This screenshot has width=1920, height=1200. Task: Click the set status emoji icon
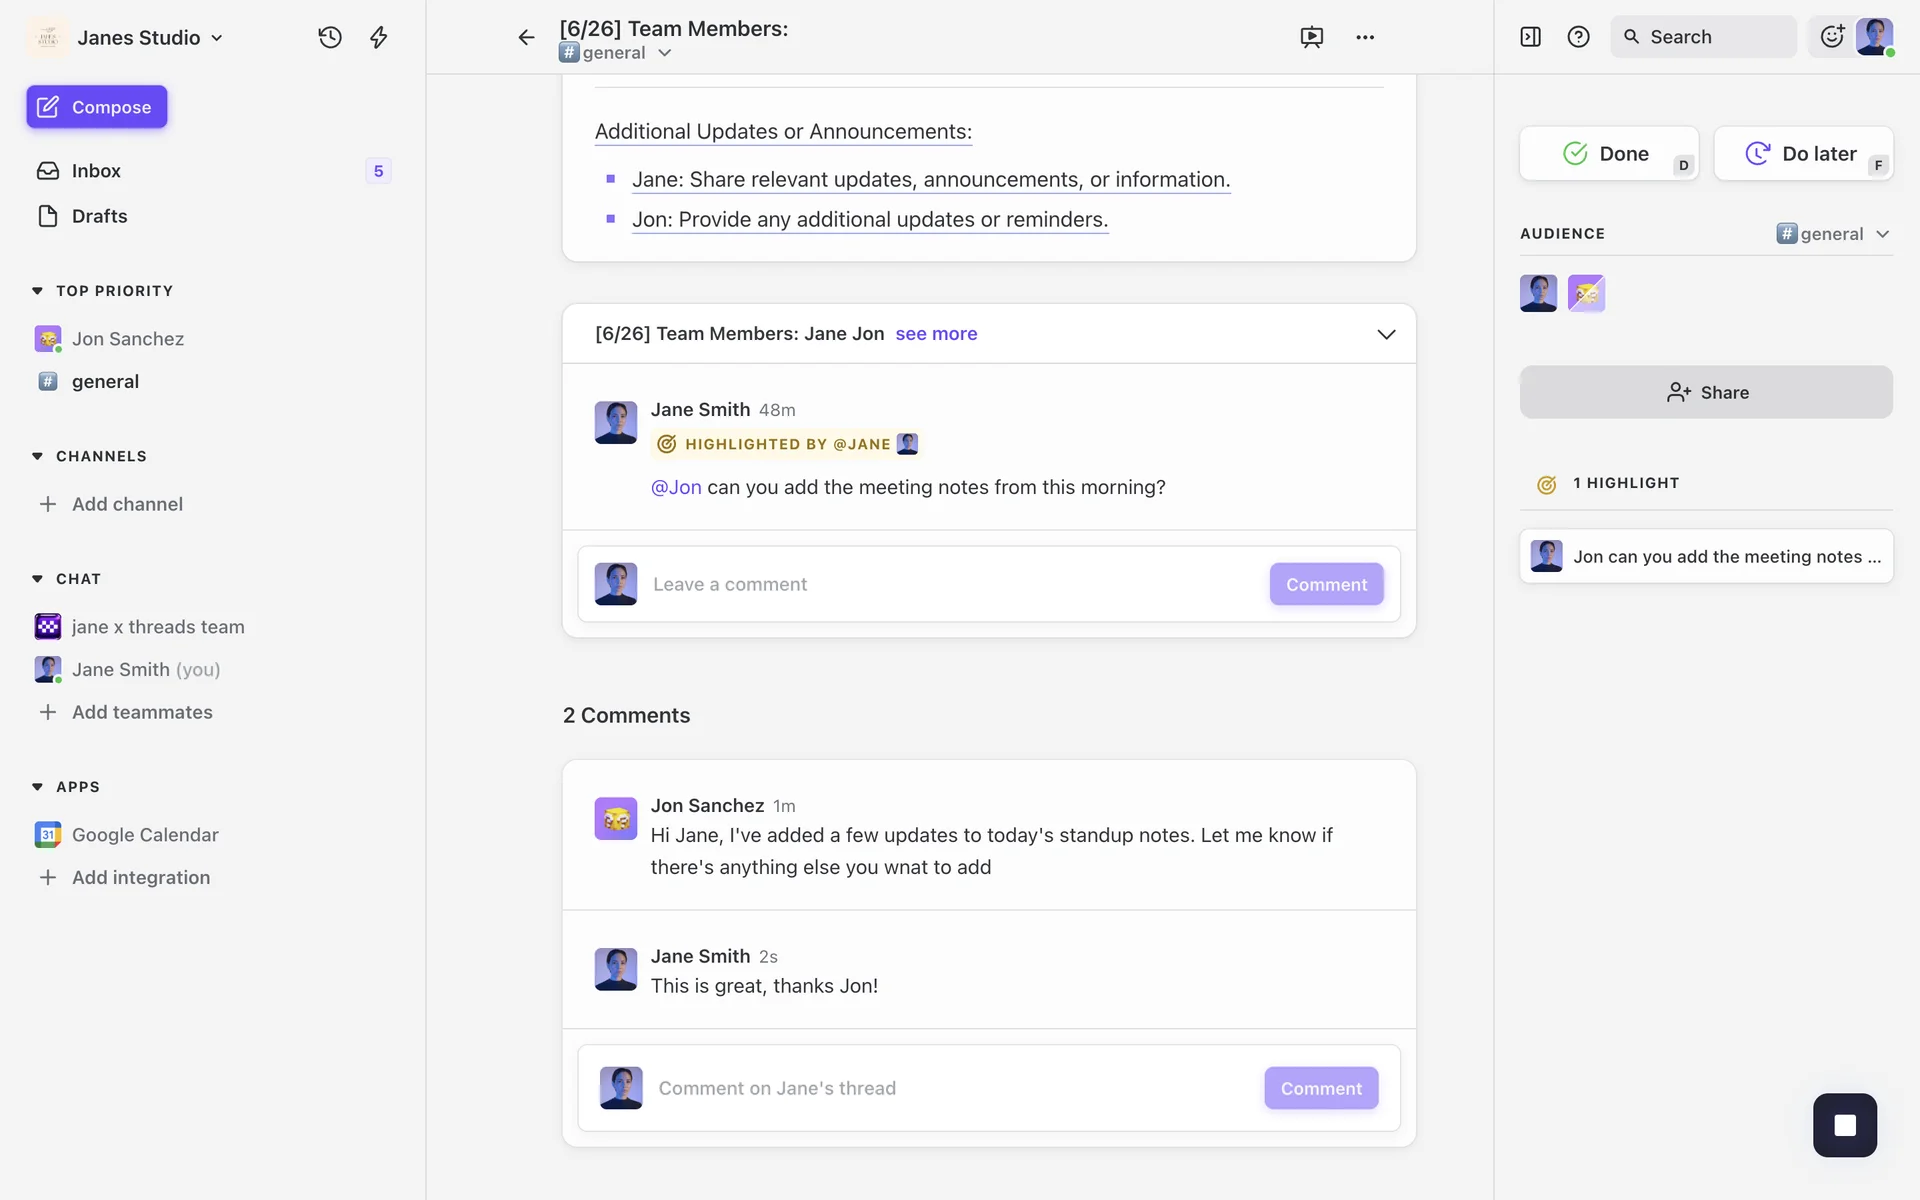(1831, 37)
